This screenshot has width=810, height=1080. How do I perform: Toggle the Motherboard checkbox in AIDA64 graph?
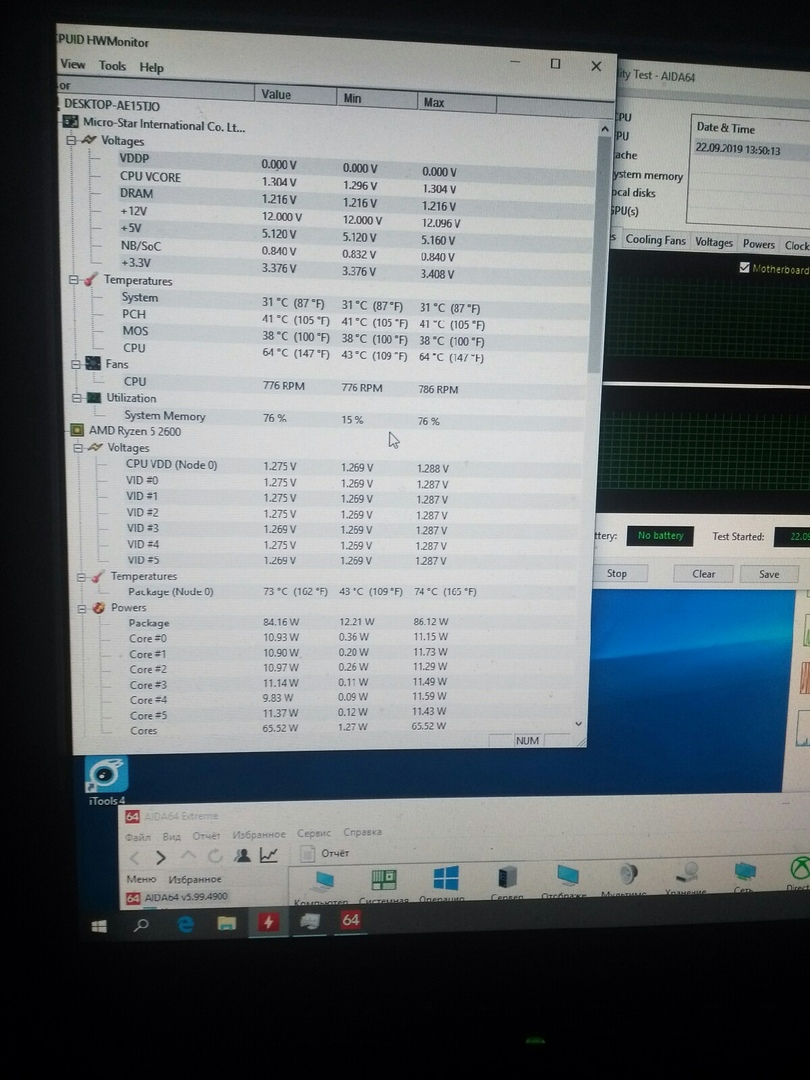click(x=745, y=267)
